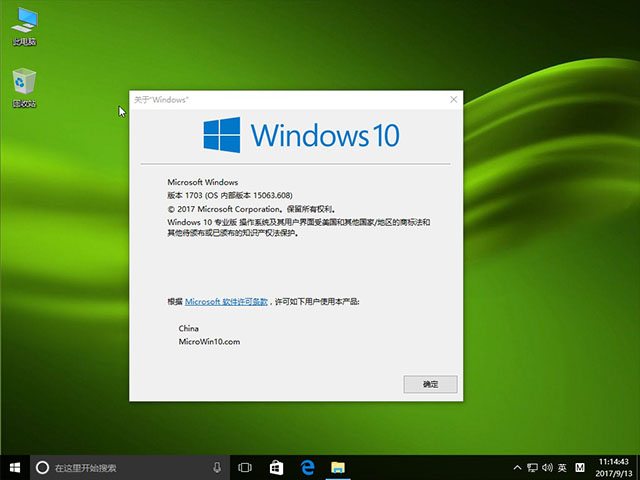Open the This PC desktop icon
Screen dimensions: 640x480
click(x=24, y=25)
